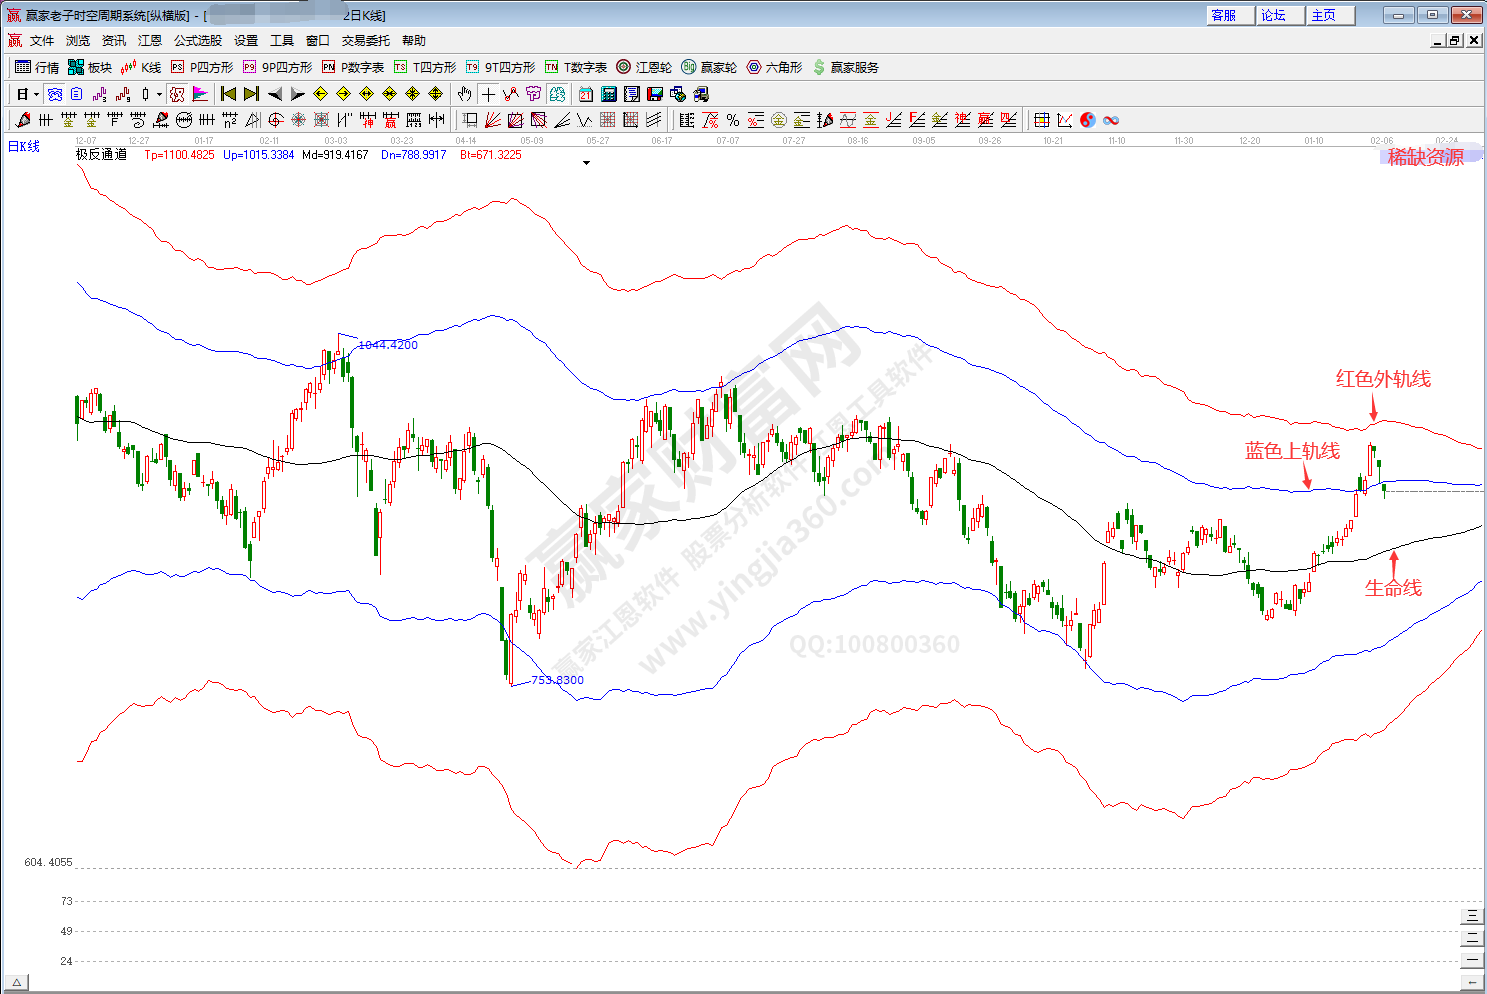Jump to first bar with skip-to-start arrow
Image resolution: width=1487 pixels, height=994 pixels.
click(228, 94)
